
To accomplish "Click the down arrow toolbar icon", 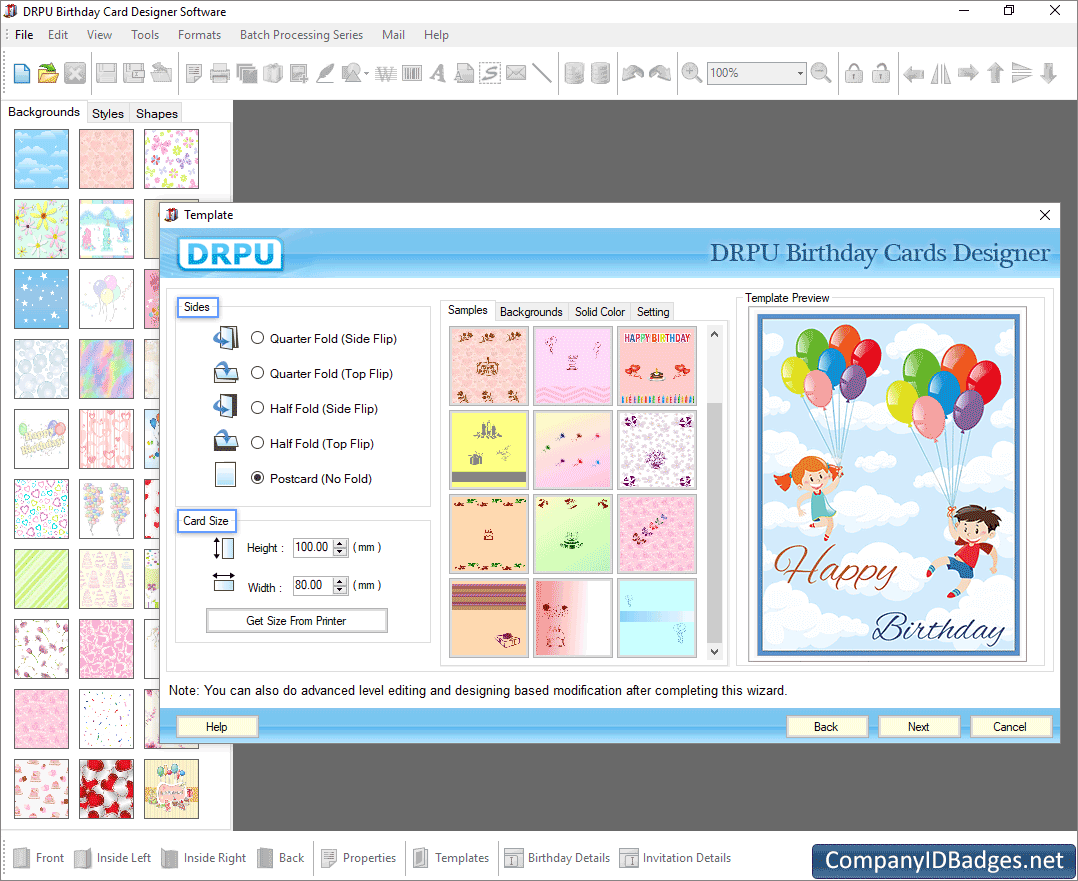I will tap(1048, 73).
